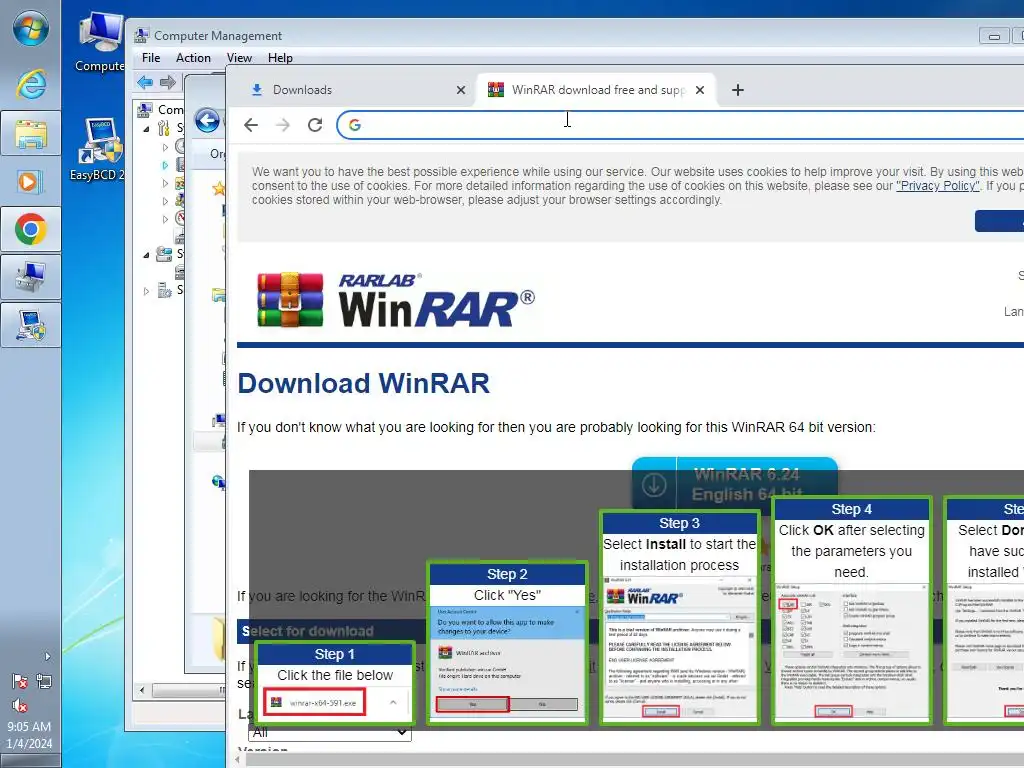This screenshot has width=1024, height=768.
Task: Open the Privacy Policy link
Action: 938,186
